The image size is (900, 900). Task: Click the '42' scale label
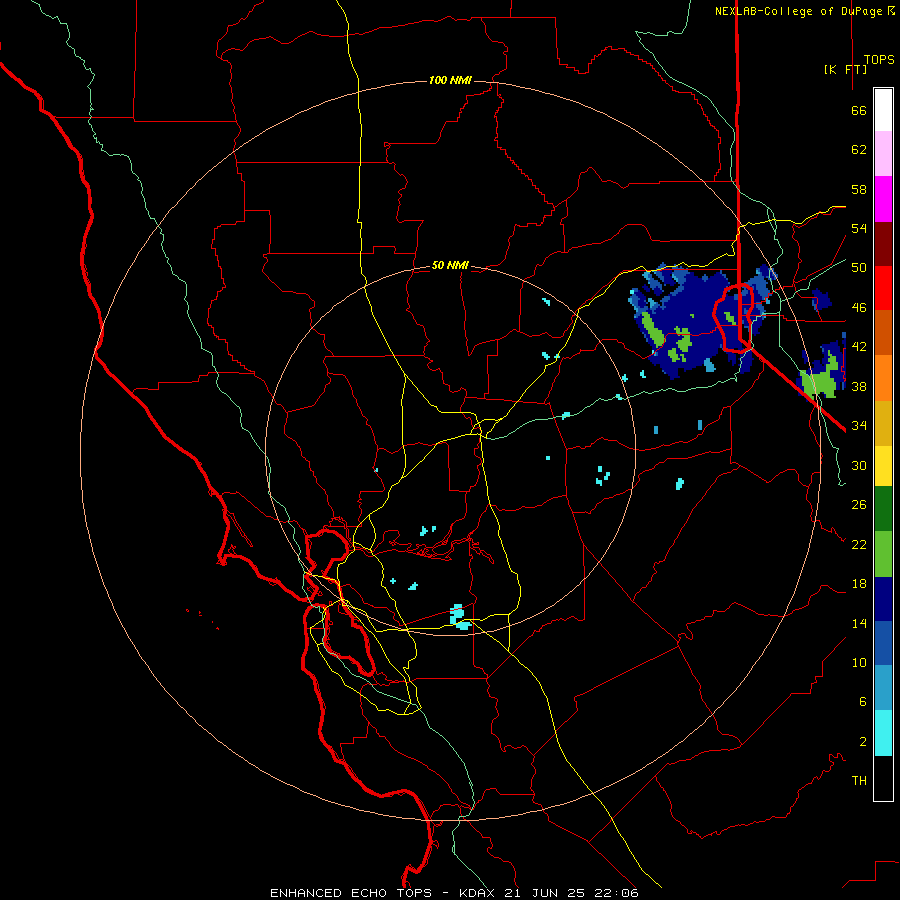click(859, 347)
